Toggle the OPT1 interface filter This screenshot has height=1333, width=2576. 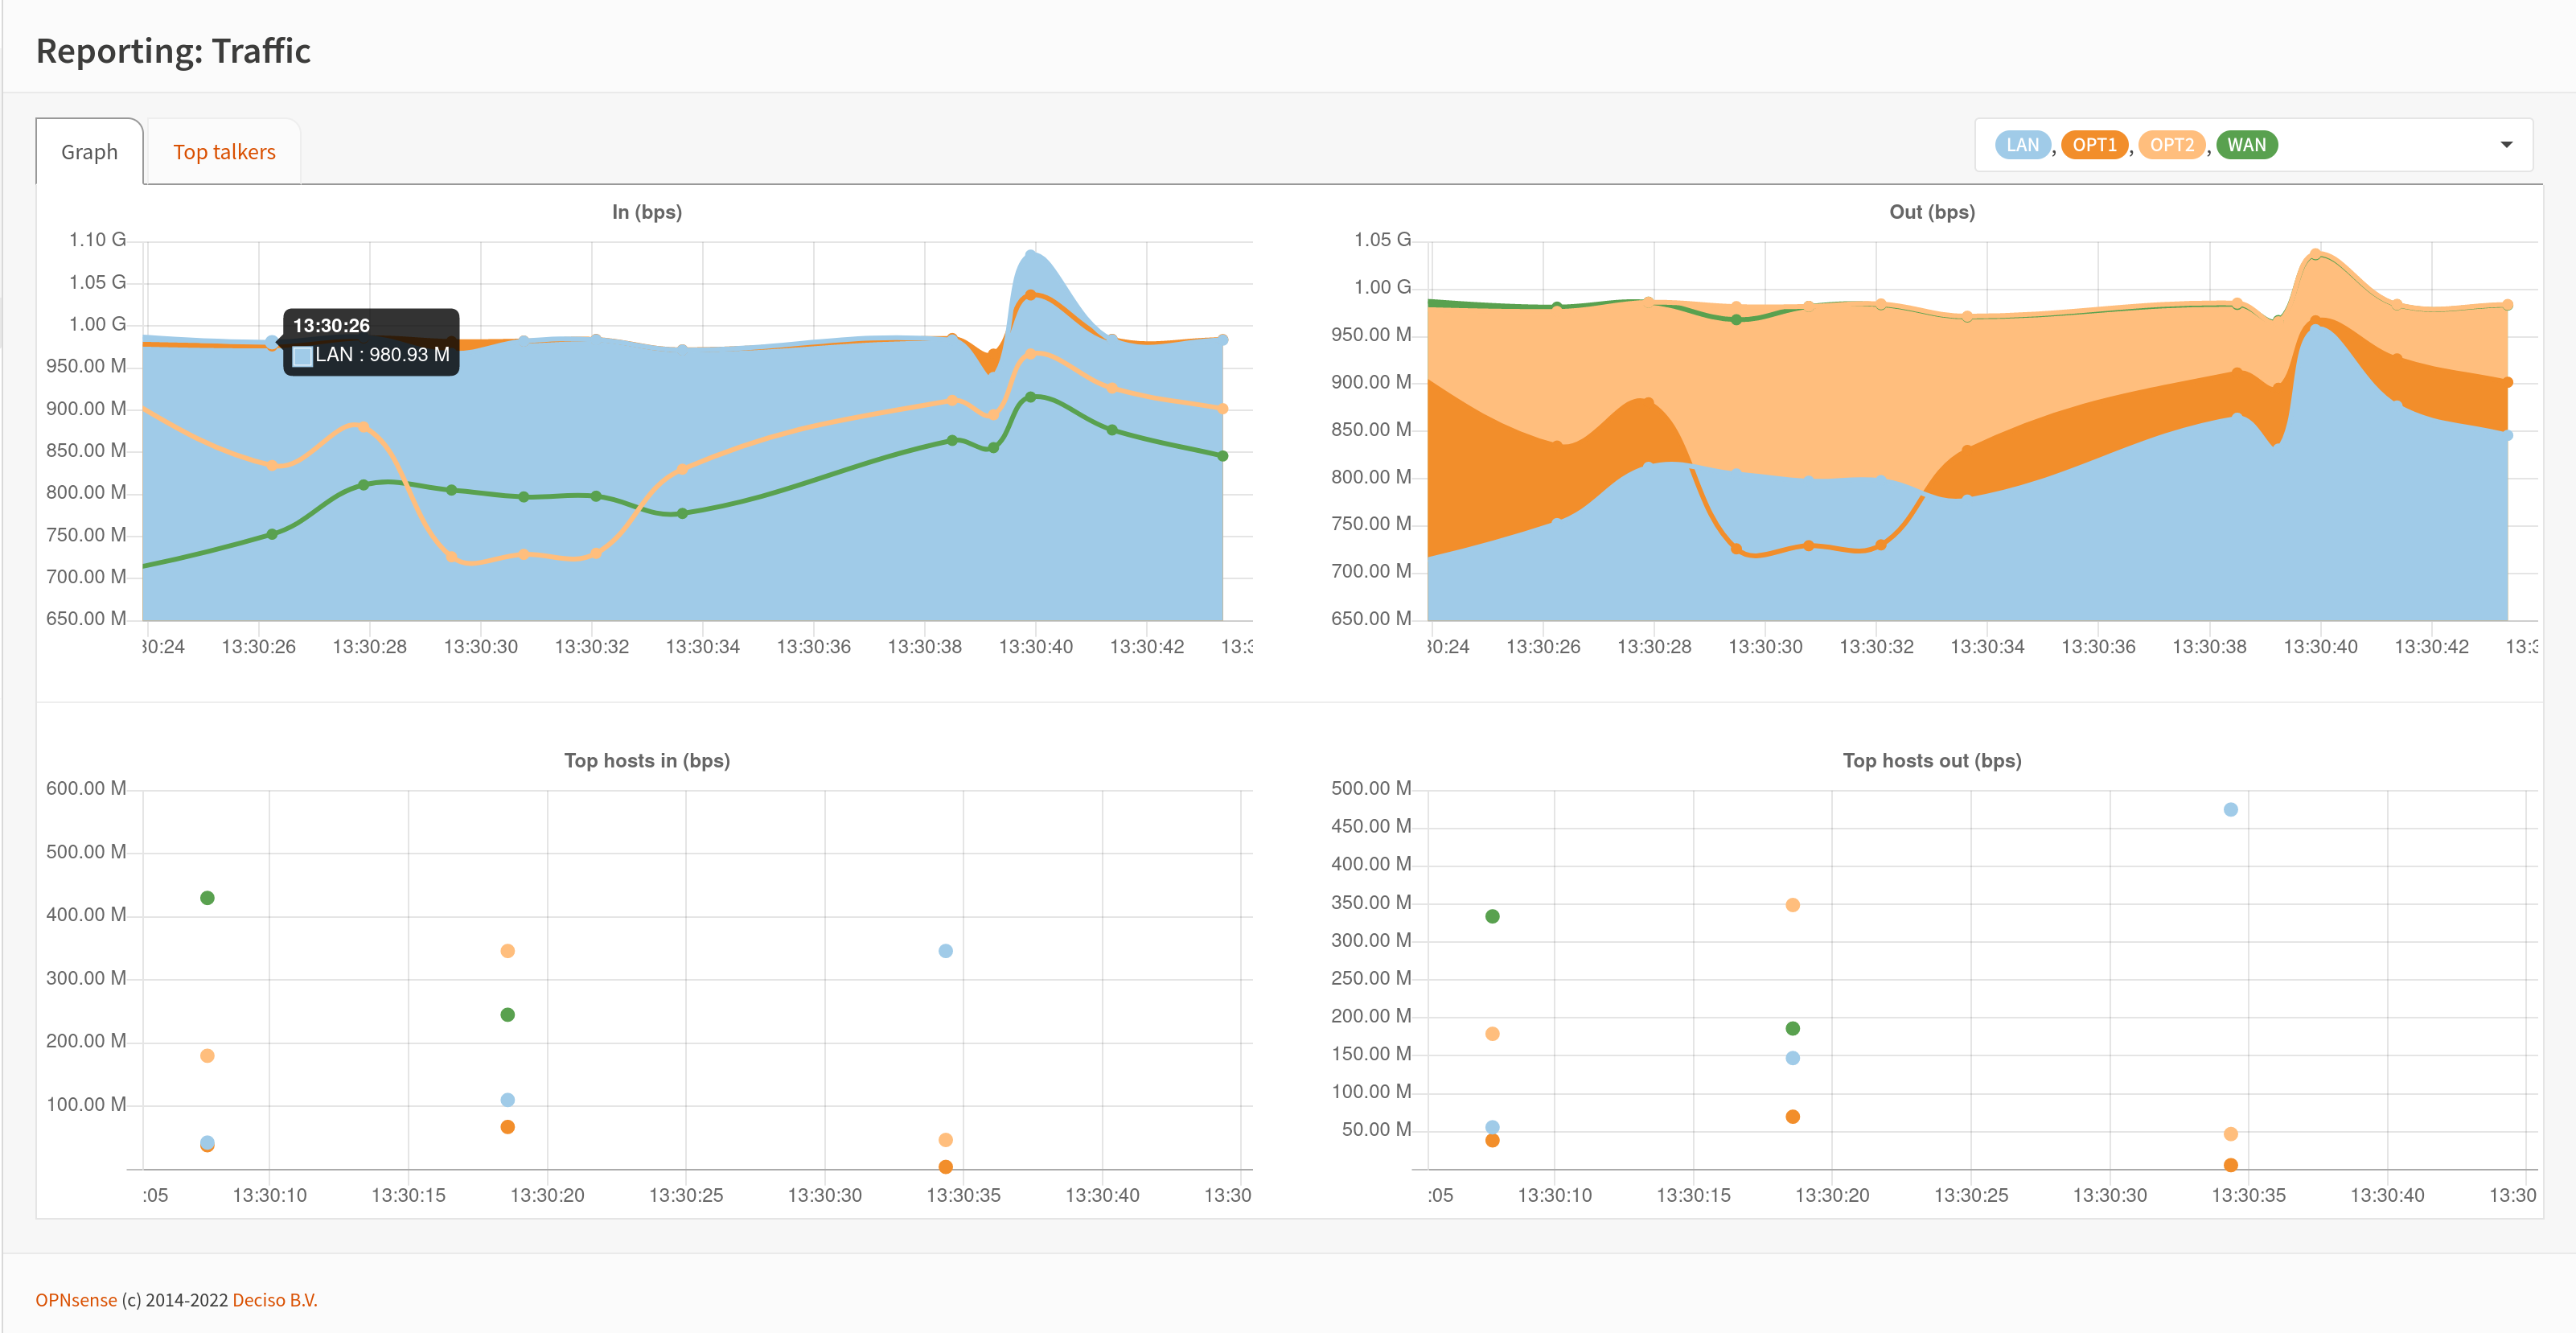2093,143
